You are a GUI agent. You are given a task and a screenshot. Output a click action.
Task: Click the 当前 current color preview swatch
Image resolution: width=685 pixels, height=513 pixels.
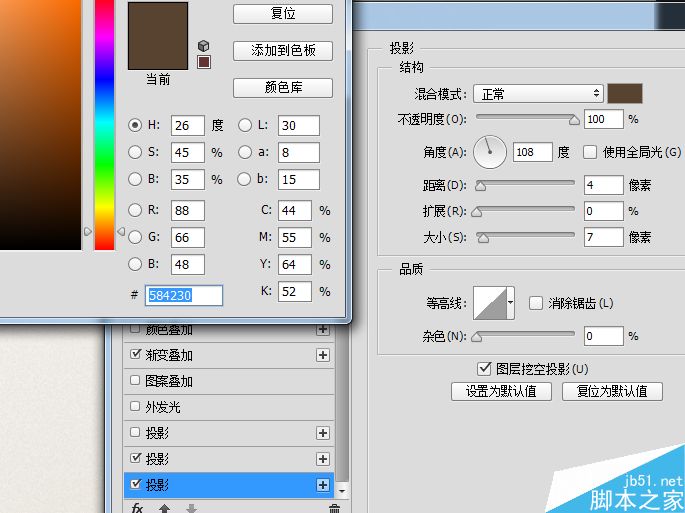coord(158,36)
